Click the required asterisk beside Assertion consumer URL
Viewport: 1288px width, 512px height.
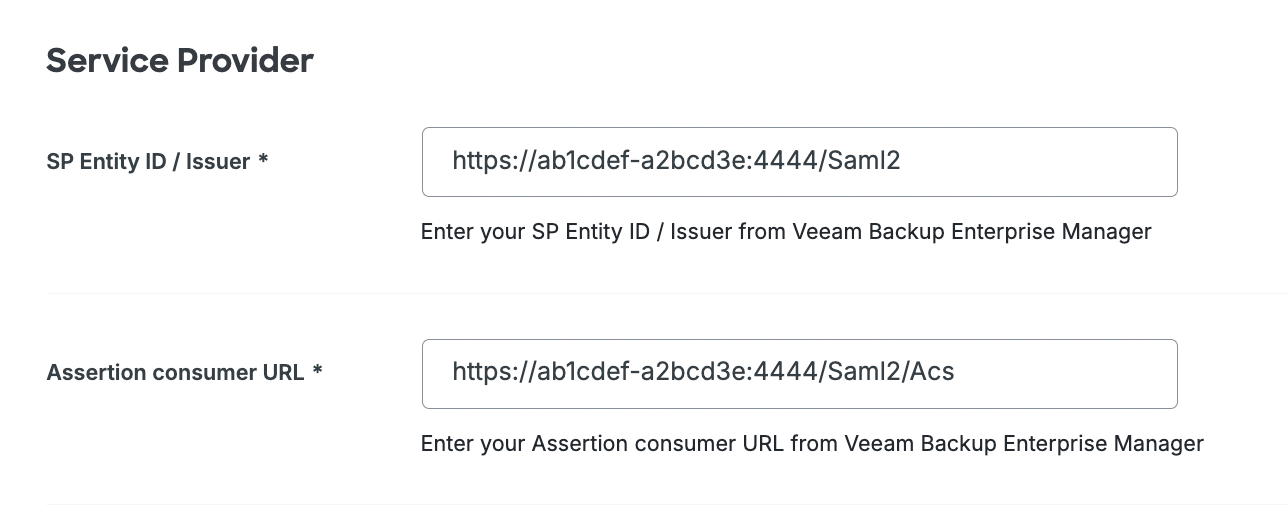coord(317,371)
